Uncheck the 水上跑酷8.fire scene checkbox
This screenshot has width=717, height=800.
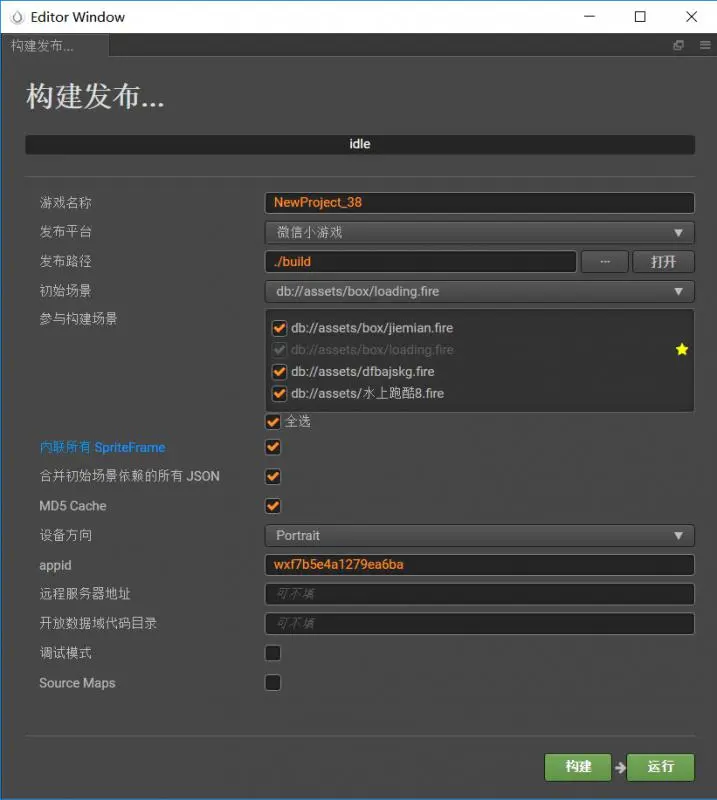279,393
